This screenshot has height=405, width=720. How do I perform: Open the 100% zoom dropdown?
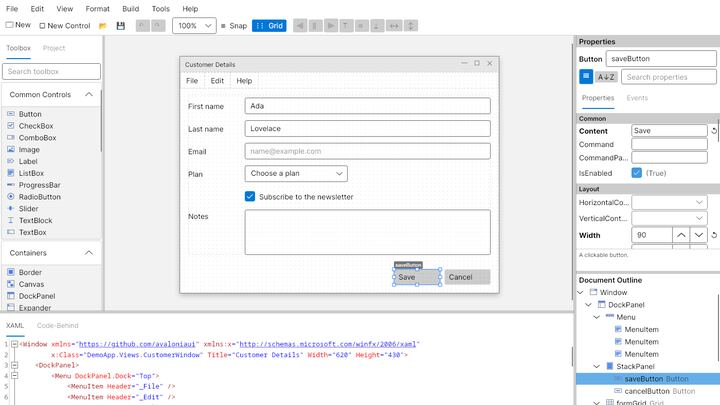(x=194, y=26)
